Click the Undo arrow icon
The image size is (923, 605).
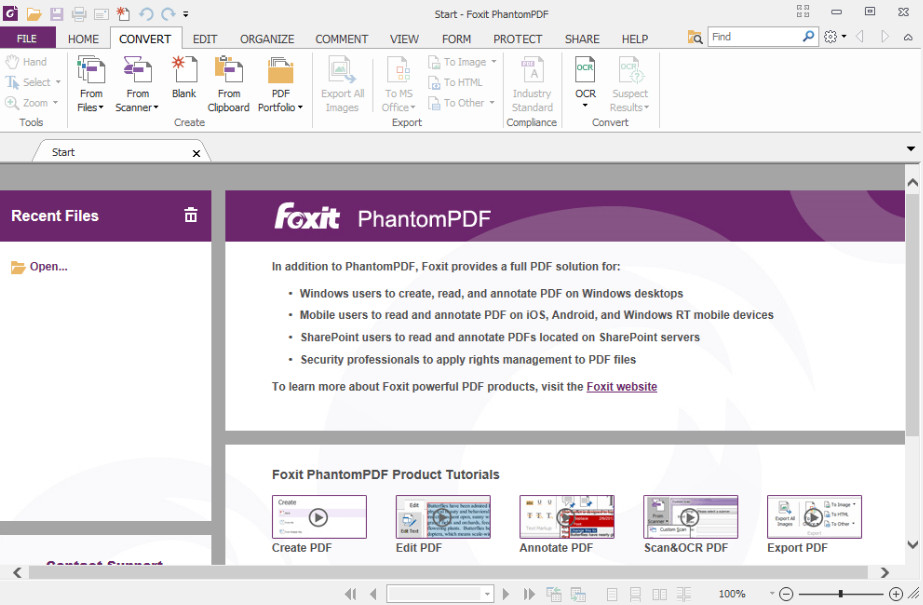146,14
